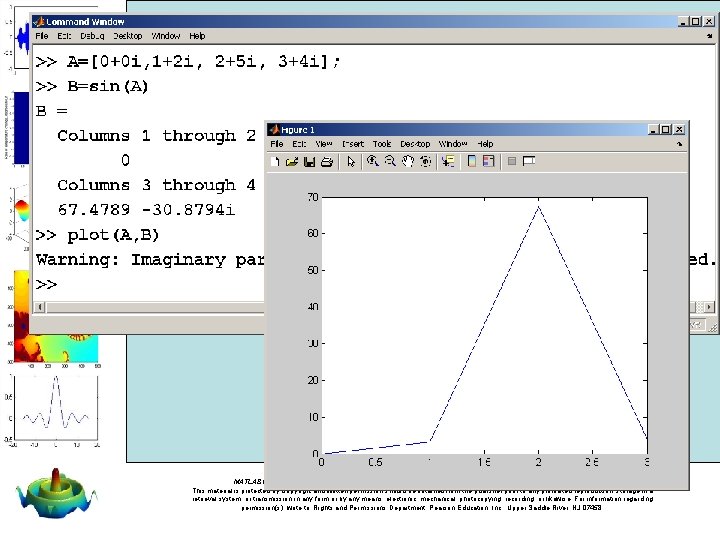Open Tools menu in Figure 1 window
The image size is (720, 540).
pos(382,144)
